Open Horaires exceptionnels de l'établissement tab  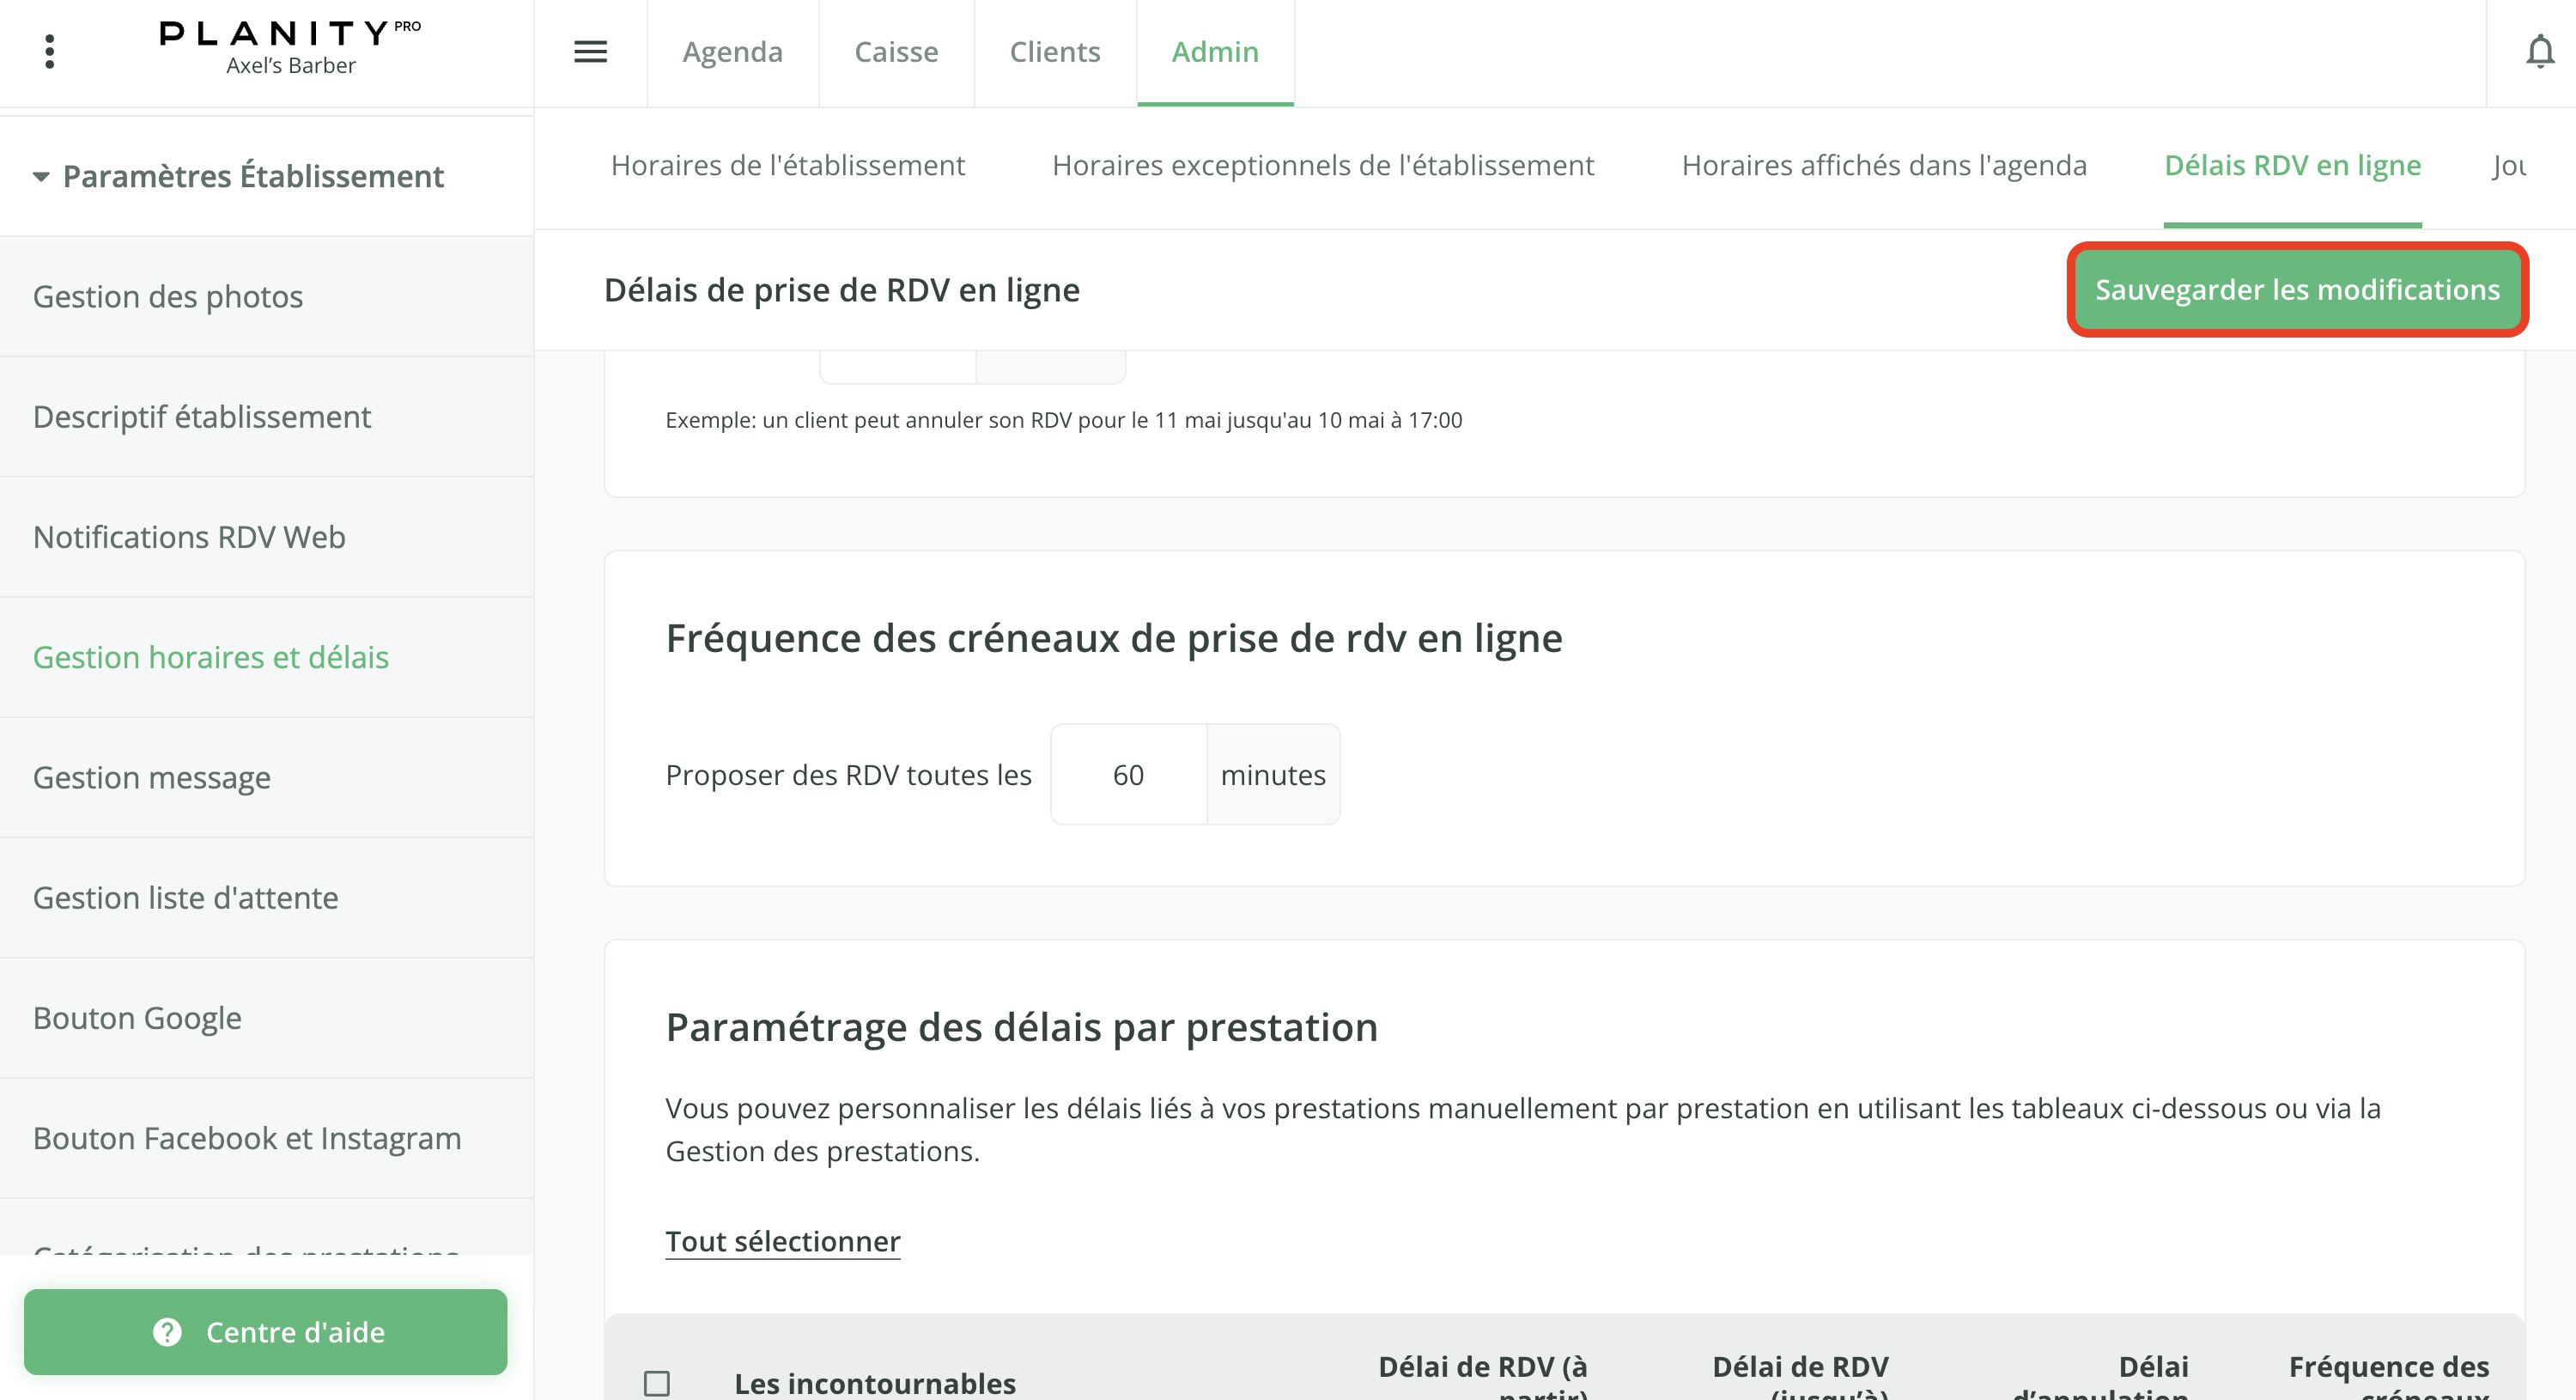(1322, 165)
